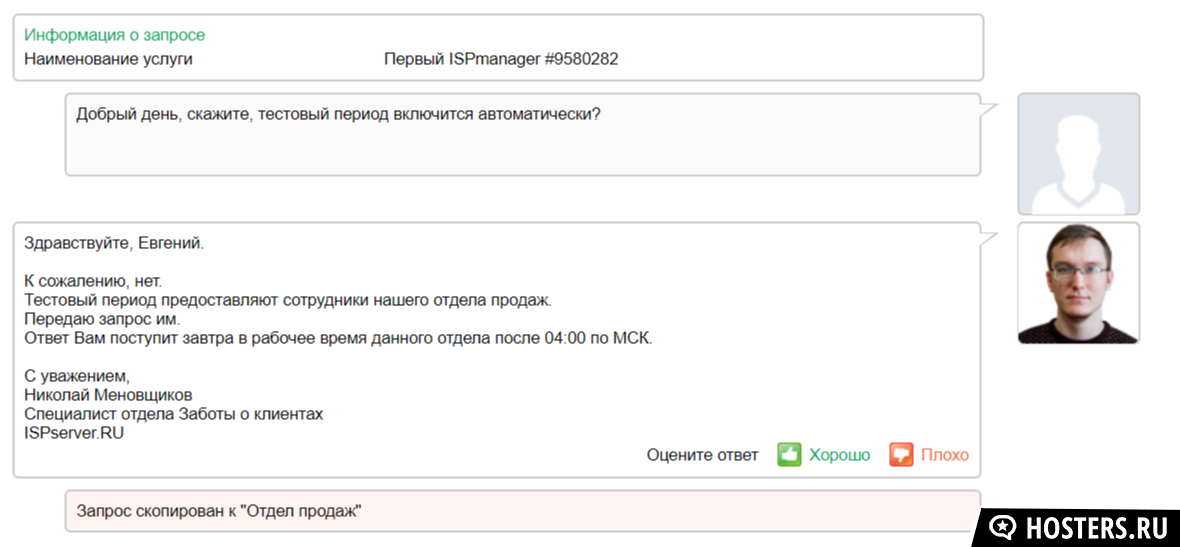Open the support specialist's photo
Screen dimensions: 1180x547
(x=1078, y=283)
